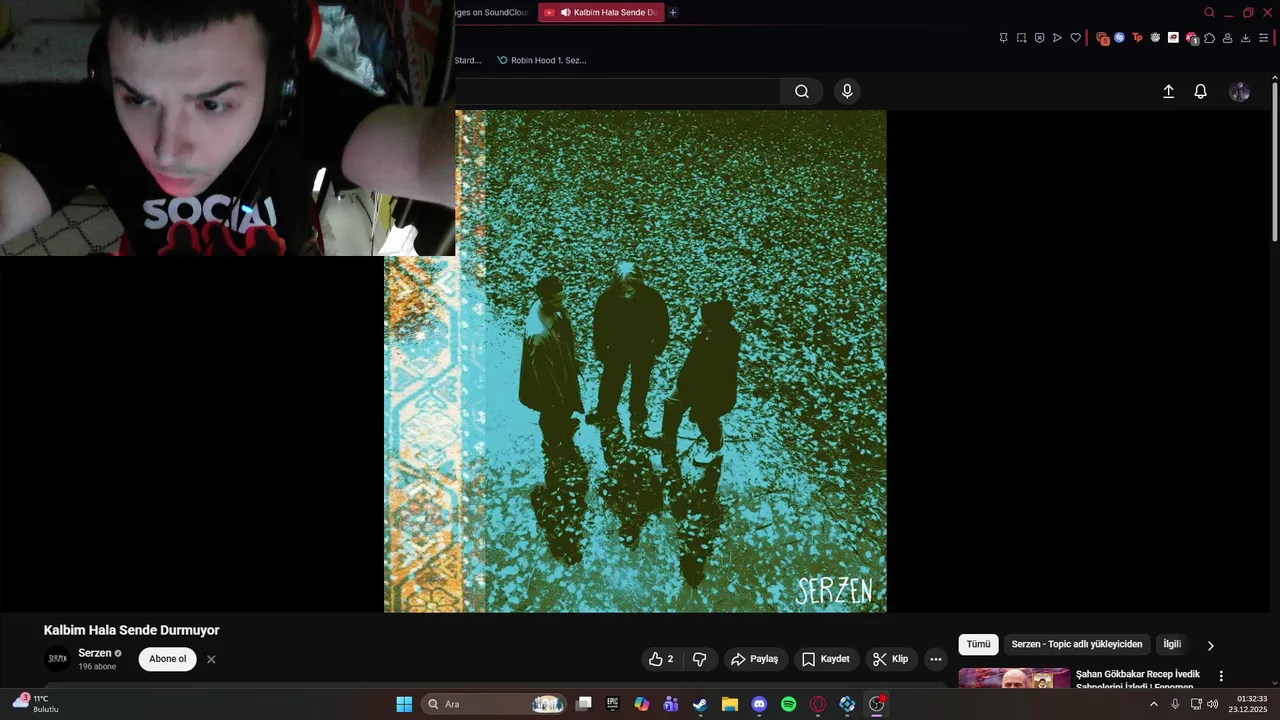Open the red Tp extension icon
Screen dimensions: 1280x720
(x=1137, y=38)
